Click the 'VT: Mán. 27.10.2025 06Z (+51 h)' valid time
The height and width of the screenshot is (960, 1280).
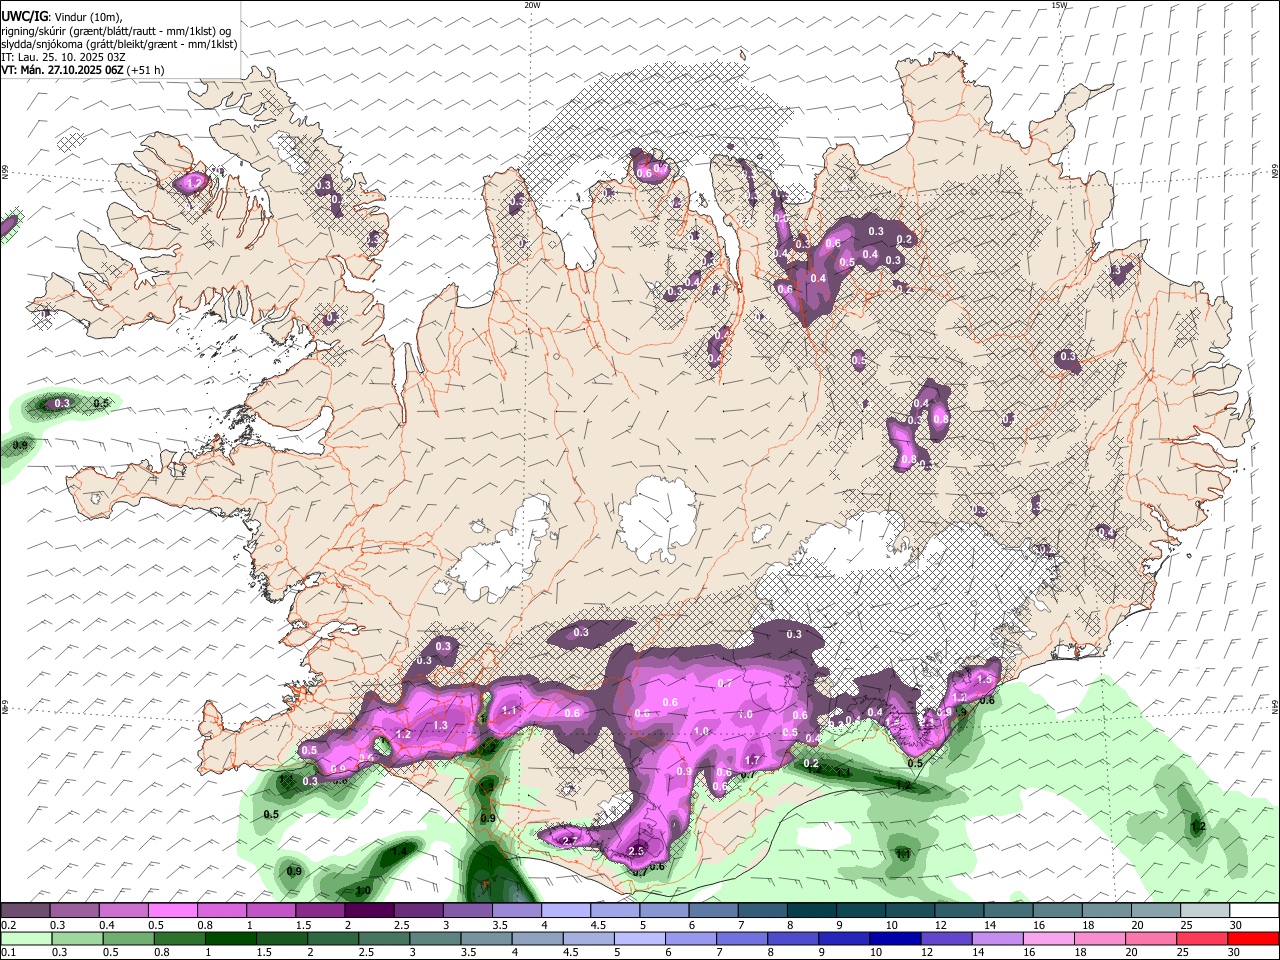(83, 70)
